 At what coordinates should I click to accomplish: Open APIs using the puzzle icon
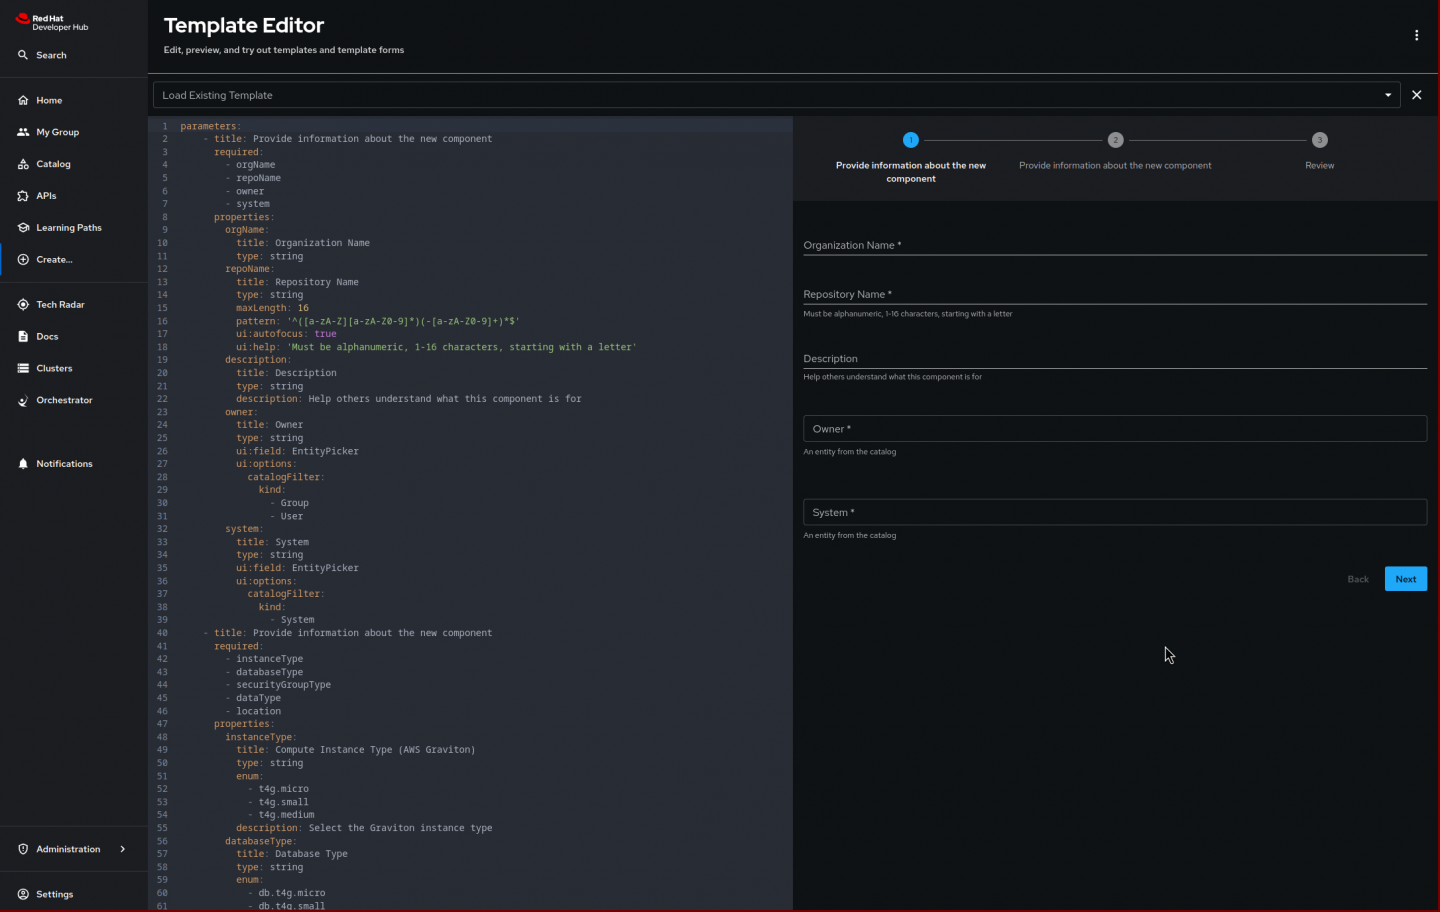pyautogui.click(x=23, y=196)
